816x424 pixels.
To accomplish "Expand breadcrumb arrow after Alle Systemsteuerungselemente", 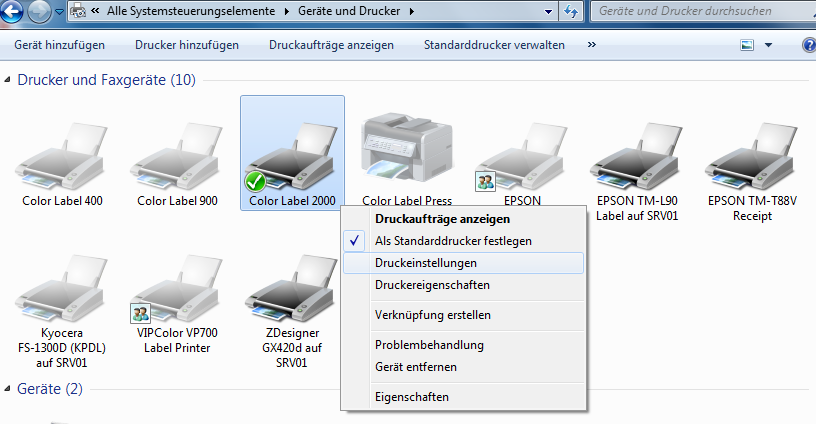I will [x=287, y=11].
